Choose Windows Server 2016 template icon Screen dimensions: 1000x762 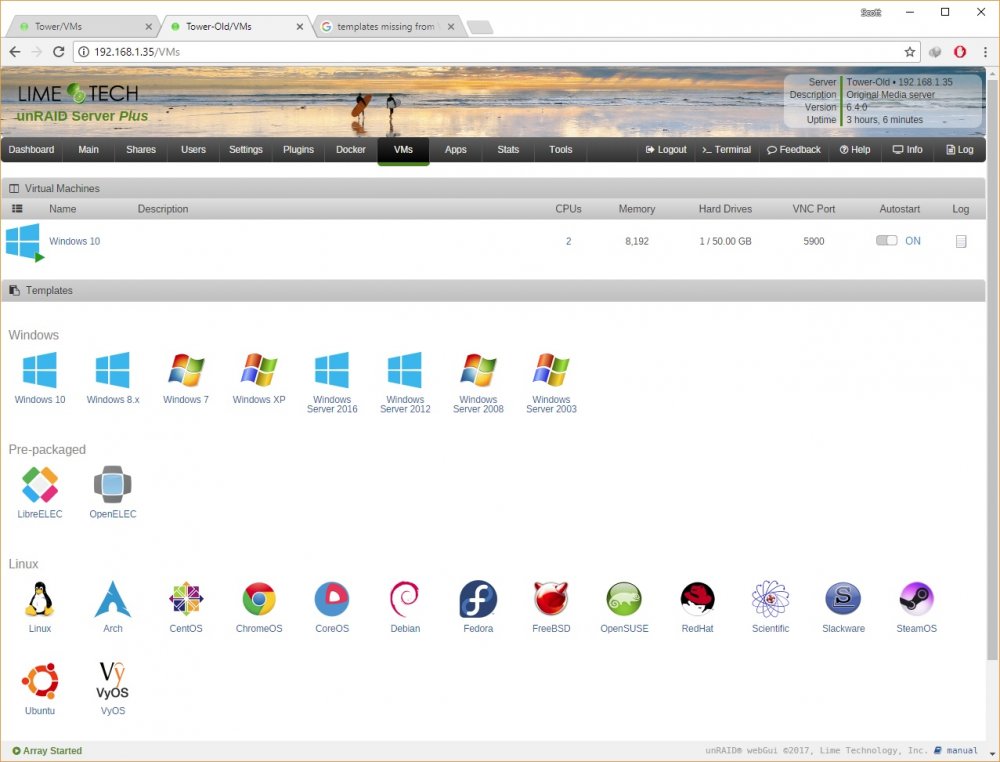(332, 370)
